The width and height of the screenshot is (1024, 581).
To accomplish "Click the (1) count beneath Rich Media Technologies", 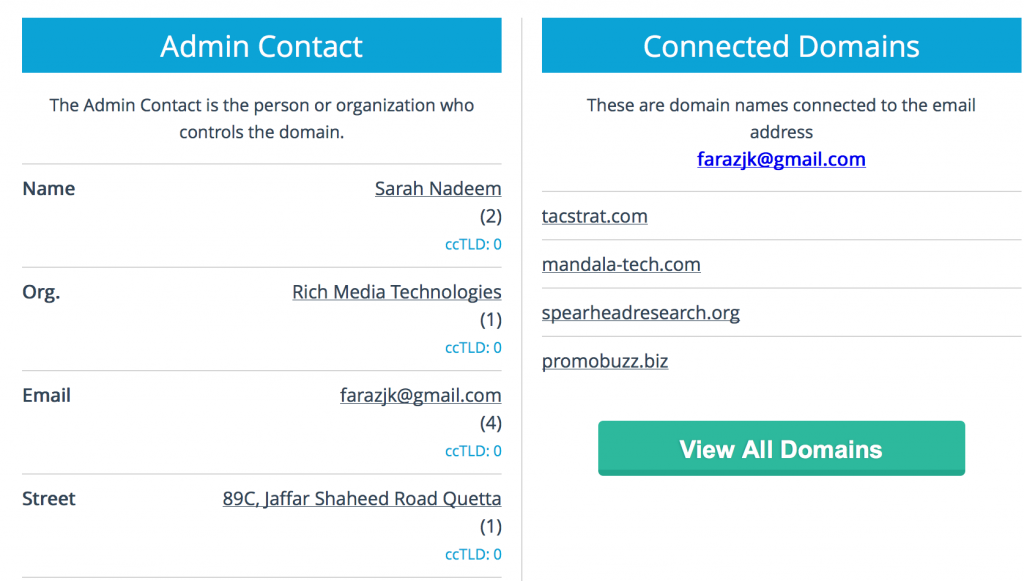I will (490, 320).
